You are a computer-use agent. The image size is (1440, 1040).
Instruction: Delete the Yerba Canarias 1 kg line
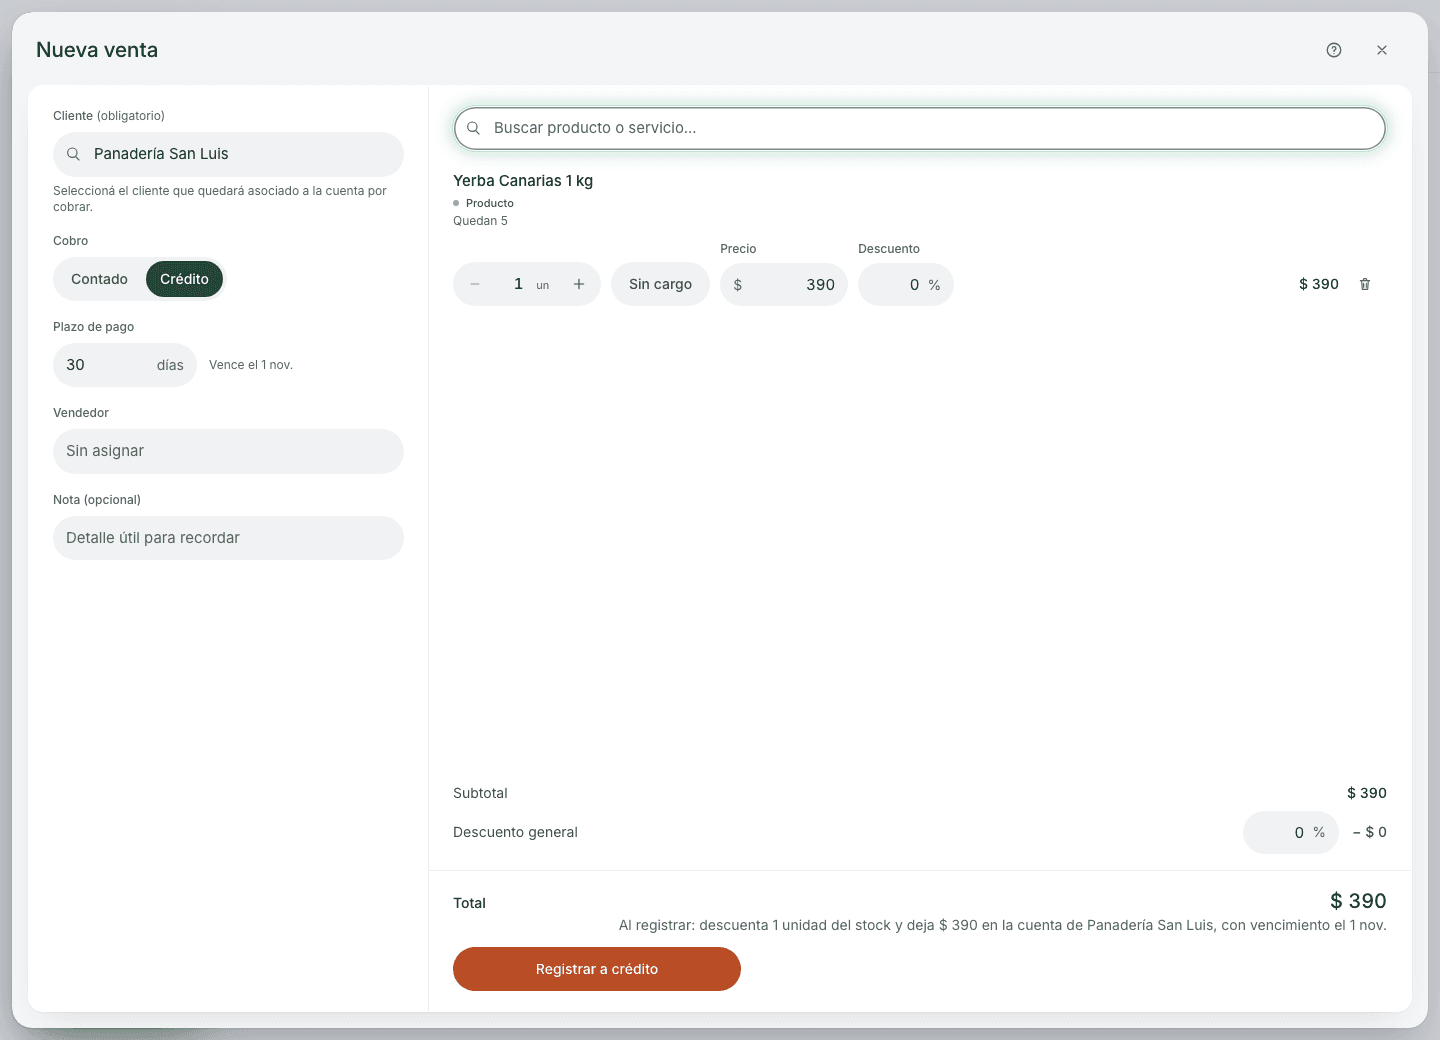[x=1365, y=284]
